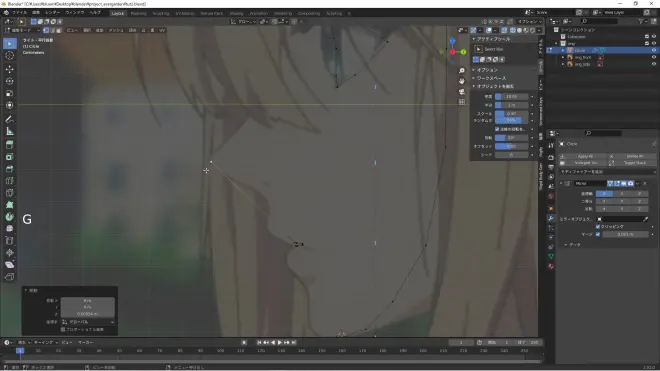660x371 pixels.
Task: Click the eyedropper beside the mirror object field
Action: tap(646, 219)
